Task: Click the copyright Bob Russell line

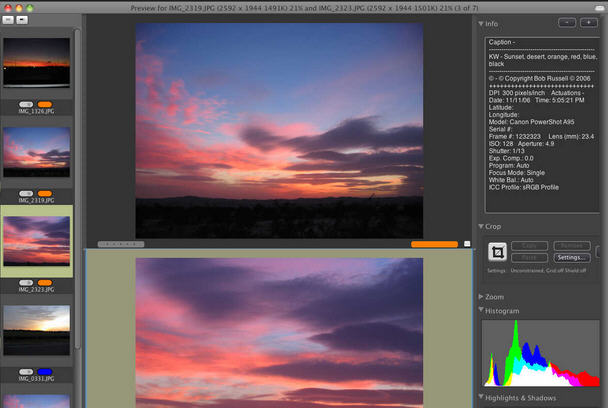Action: [x=539, y=78]
